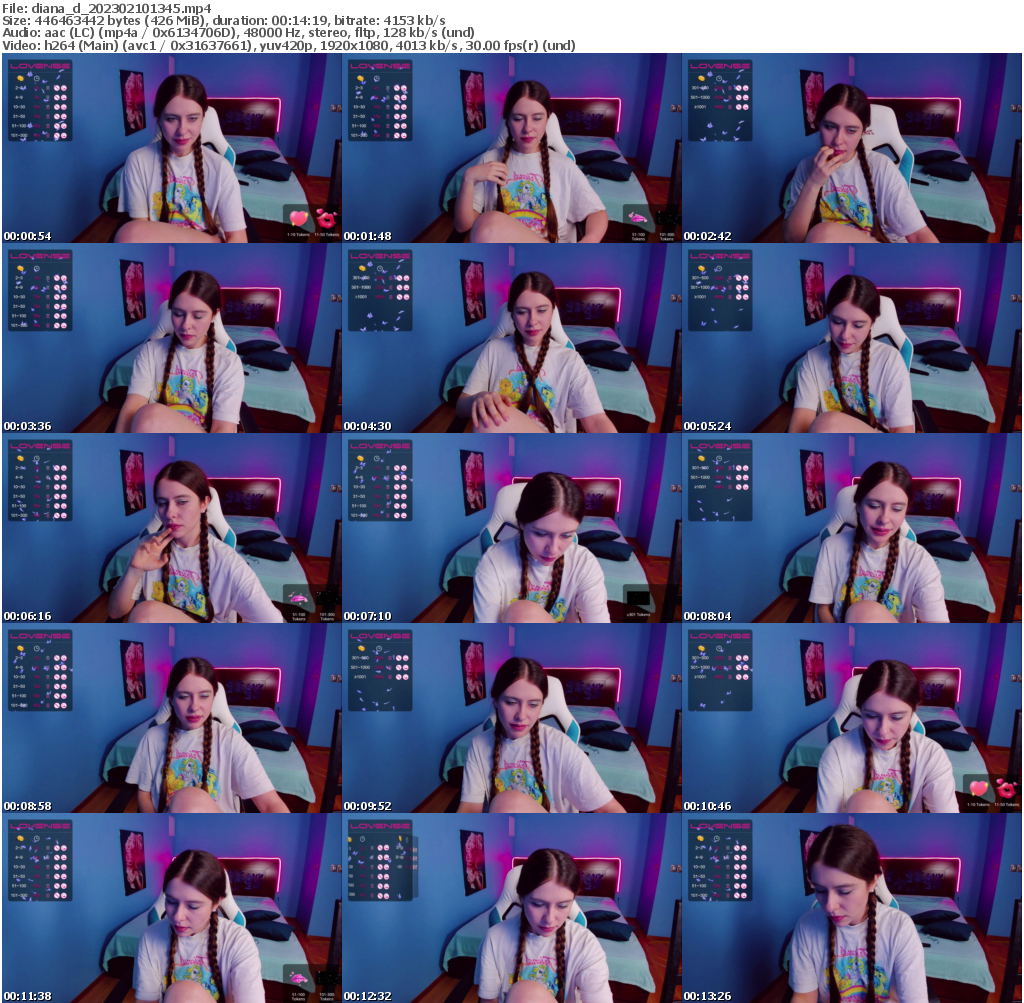The image size is (1024, 1003).
Task: Click the heart icon in the 00:10:46 frame
Action: (978, 788)
